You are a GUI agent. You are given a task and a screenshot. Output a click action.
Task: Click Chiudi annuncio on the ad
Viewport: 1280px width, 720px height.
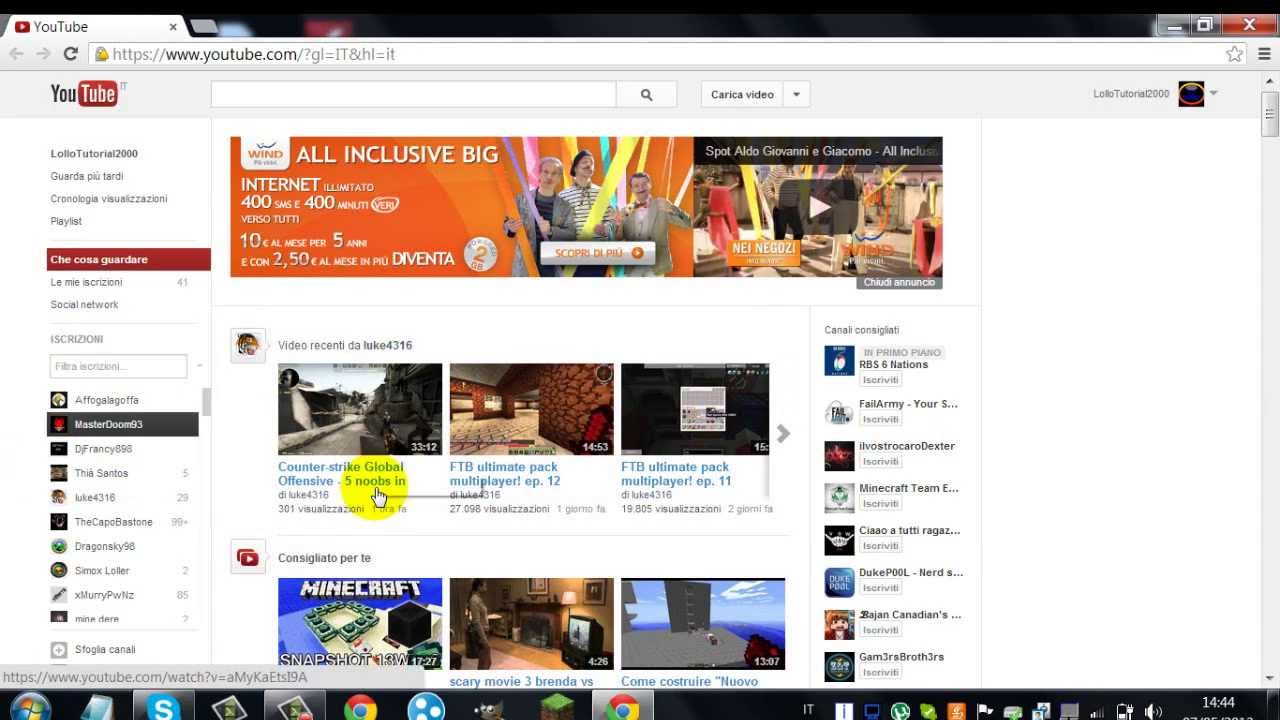click(x=899, y=282)
